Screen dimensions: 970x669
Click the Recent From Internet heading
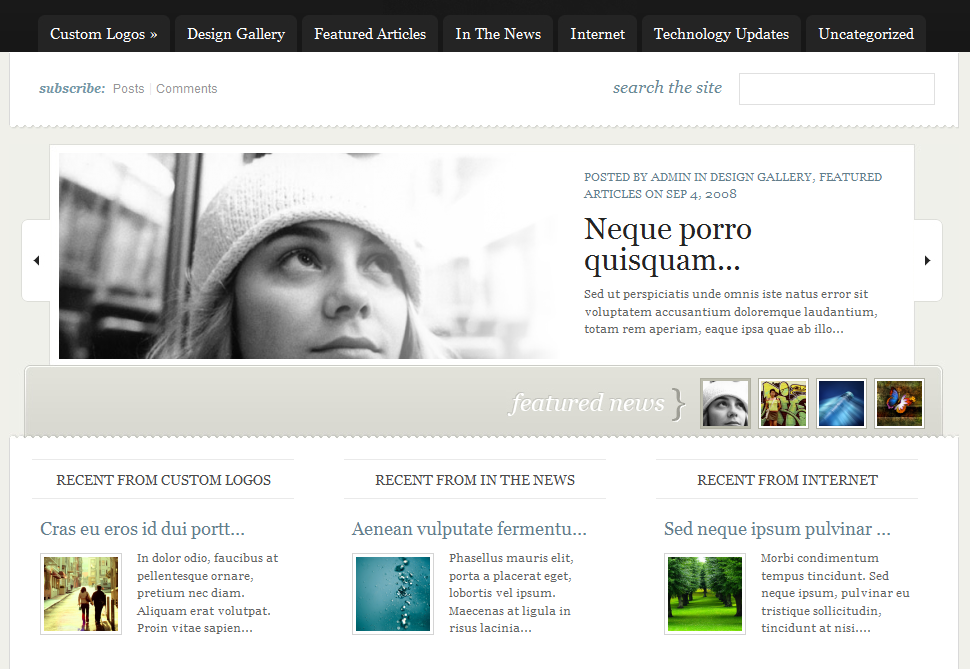(787, 480)
